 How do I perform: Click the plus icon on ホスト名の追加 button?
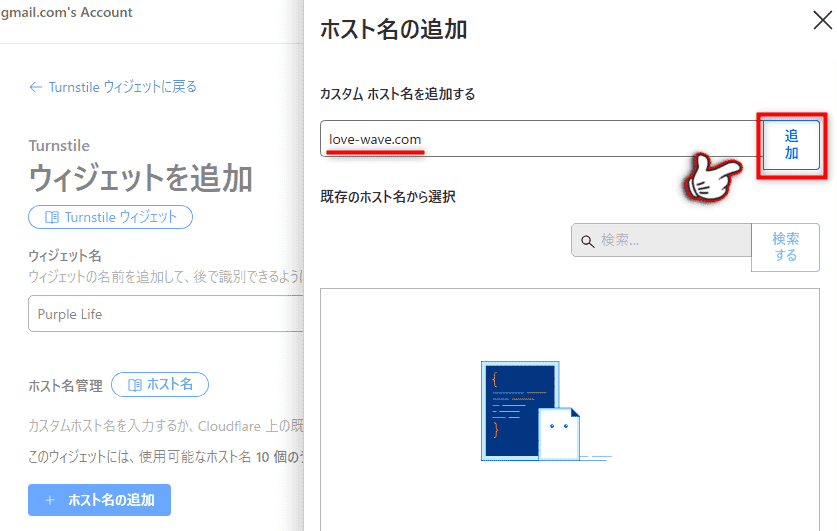tap(49, 500)
